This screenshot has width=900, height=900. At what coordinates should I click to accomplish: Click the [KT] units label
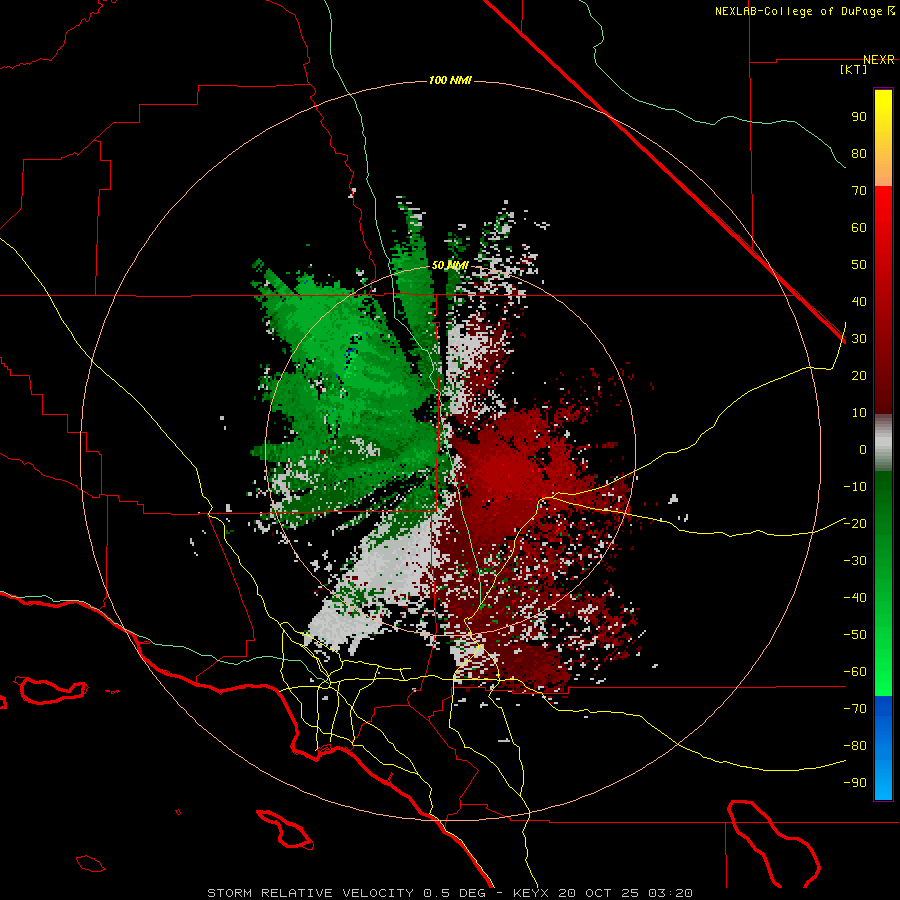854,69
